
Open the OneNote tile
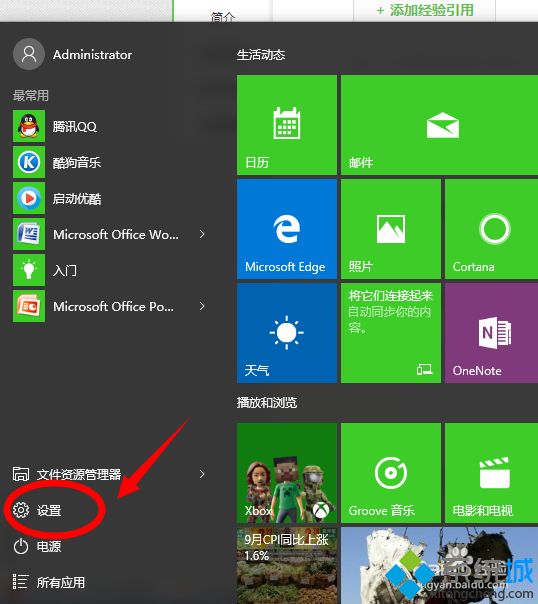tap(491, 333)
